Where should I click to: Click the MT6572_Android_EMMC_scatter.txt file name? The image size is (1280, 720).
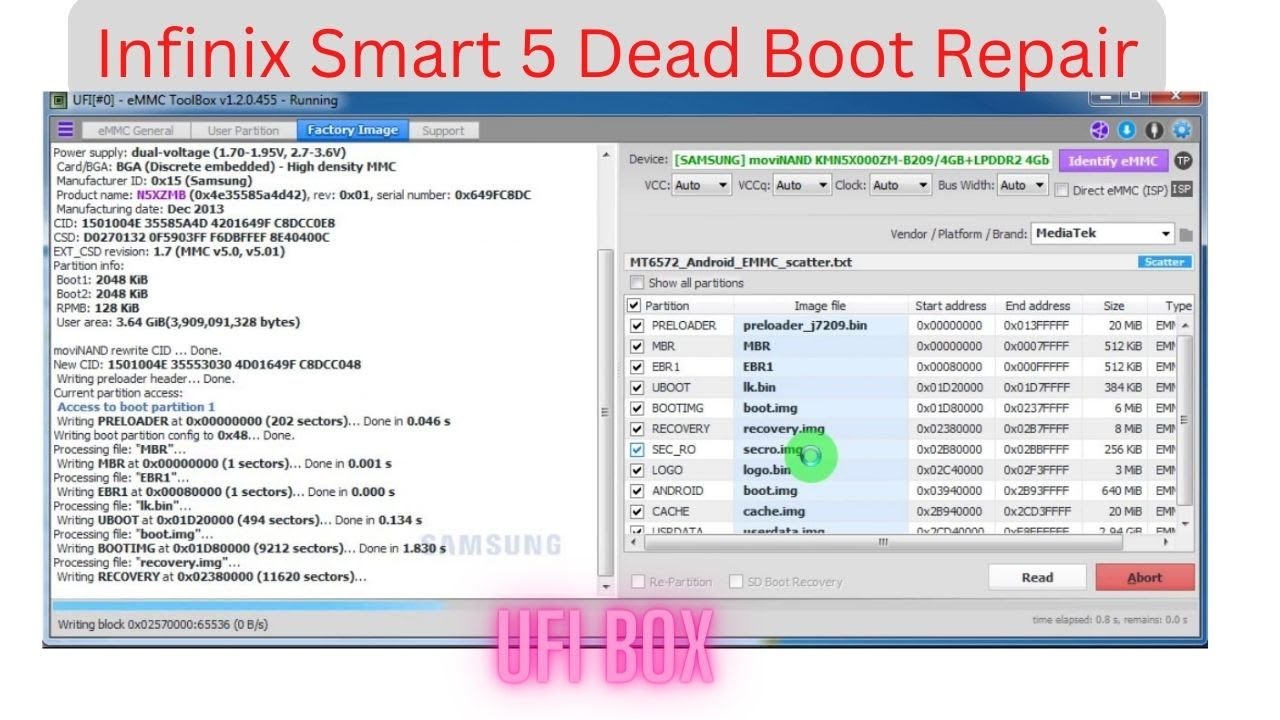click(740, 262)
